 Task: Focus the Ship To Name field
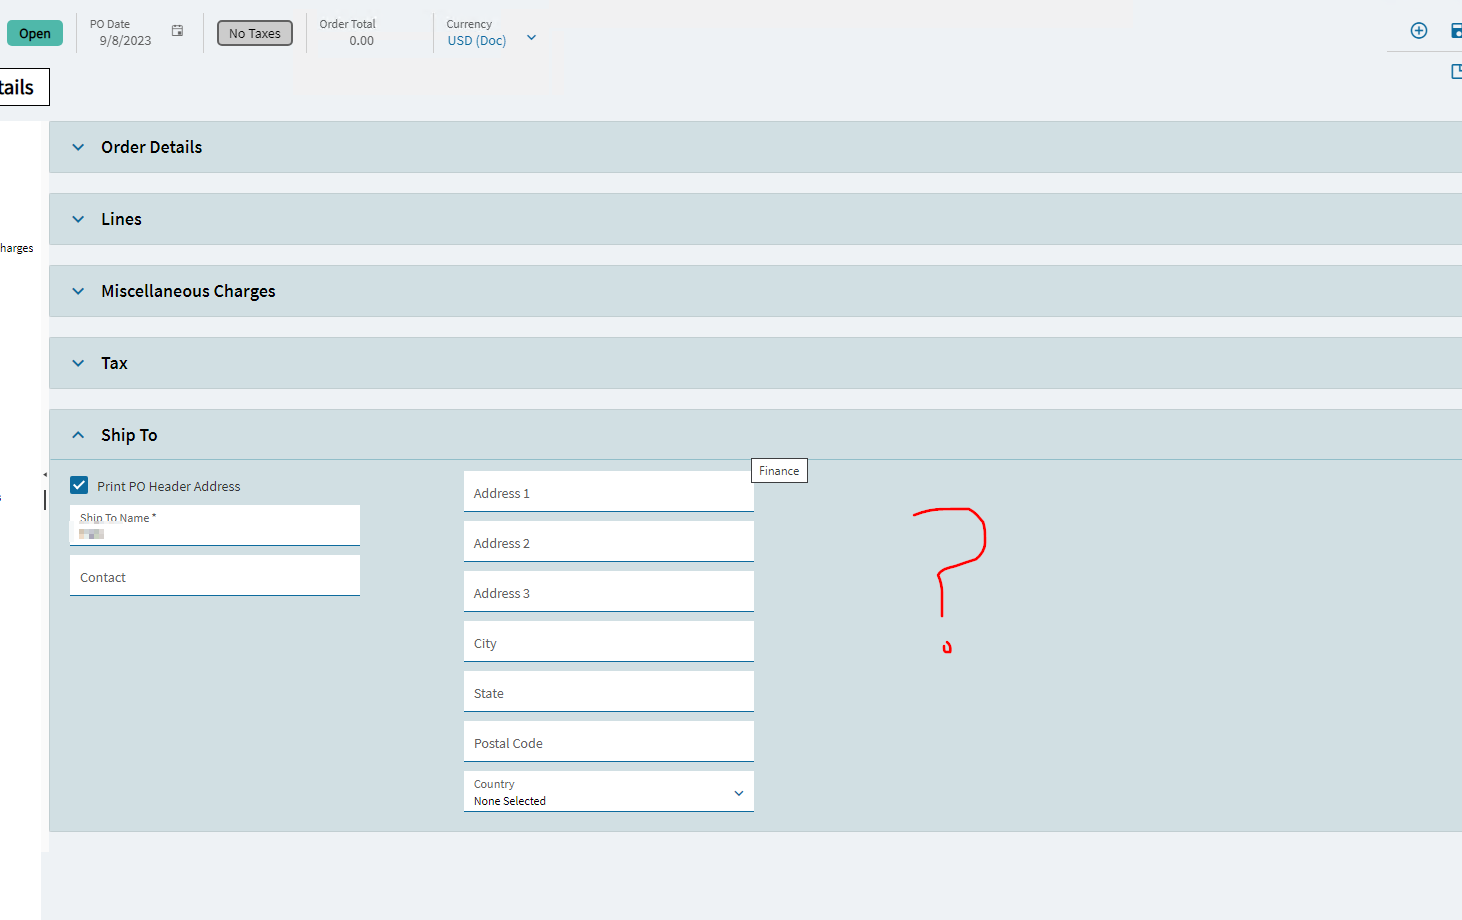point(215,525)
